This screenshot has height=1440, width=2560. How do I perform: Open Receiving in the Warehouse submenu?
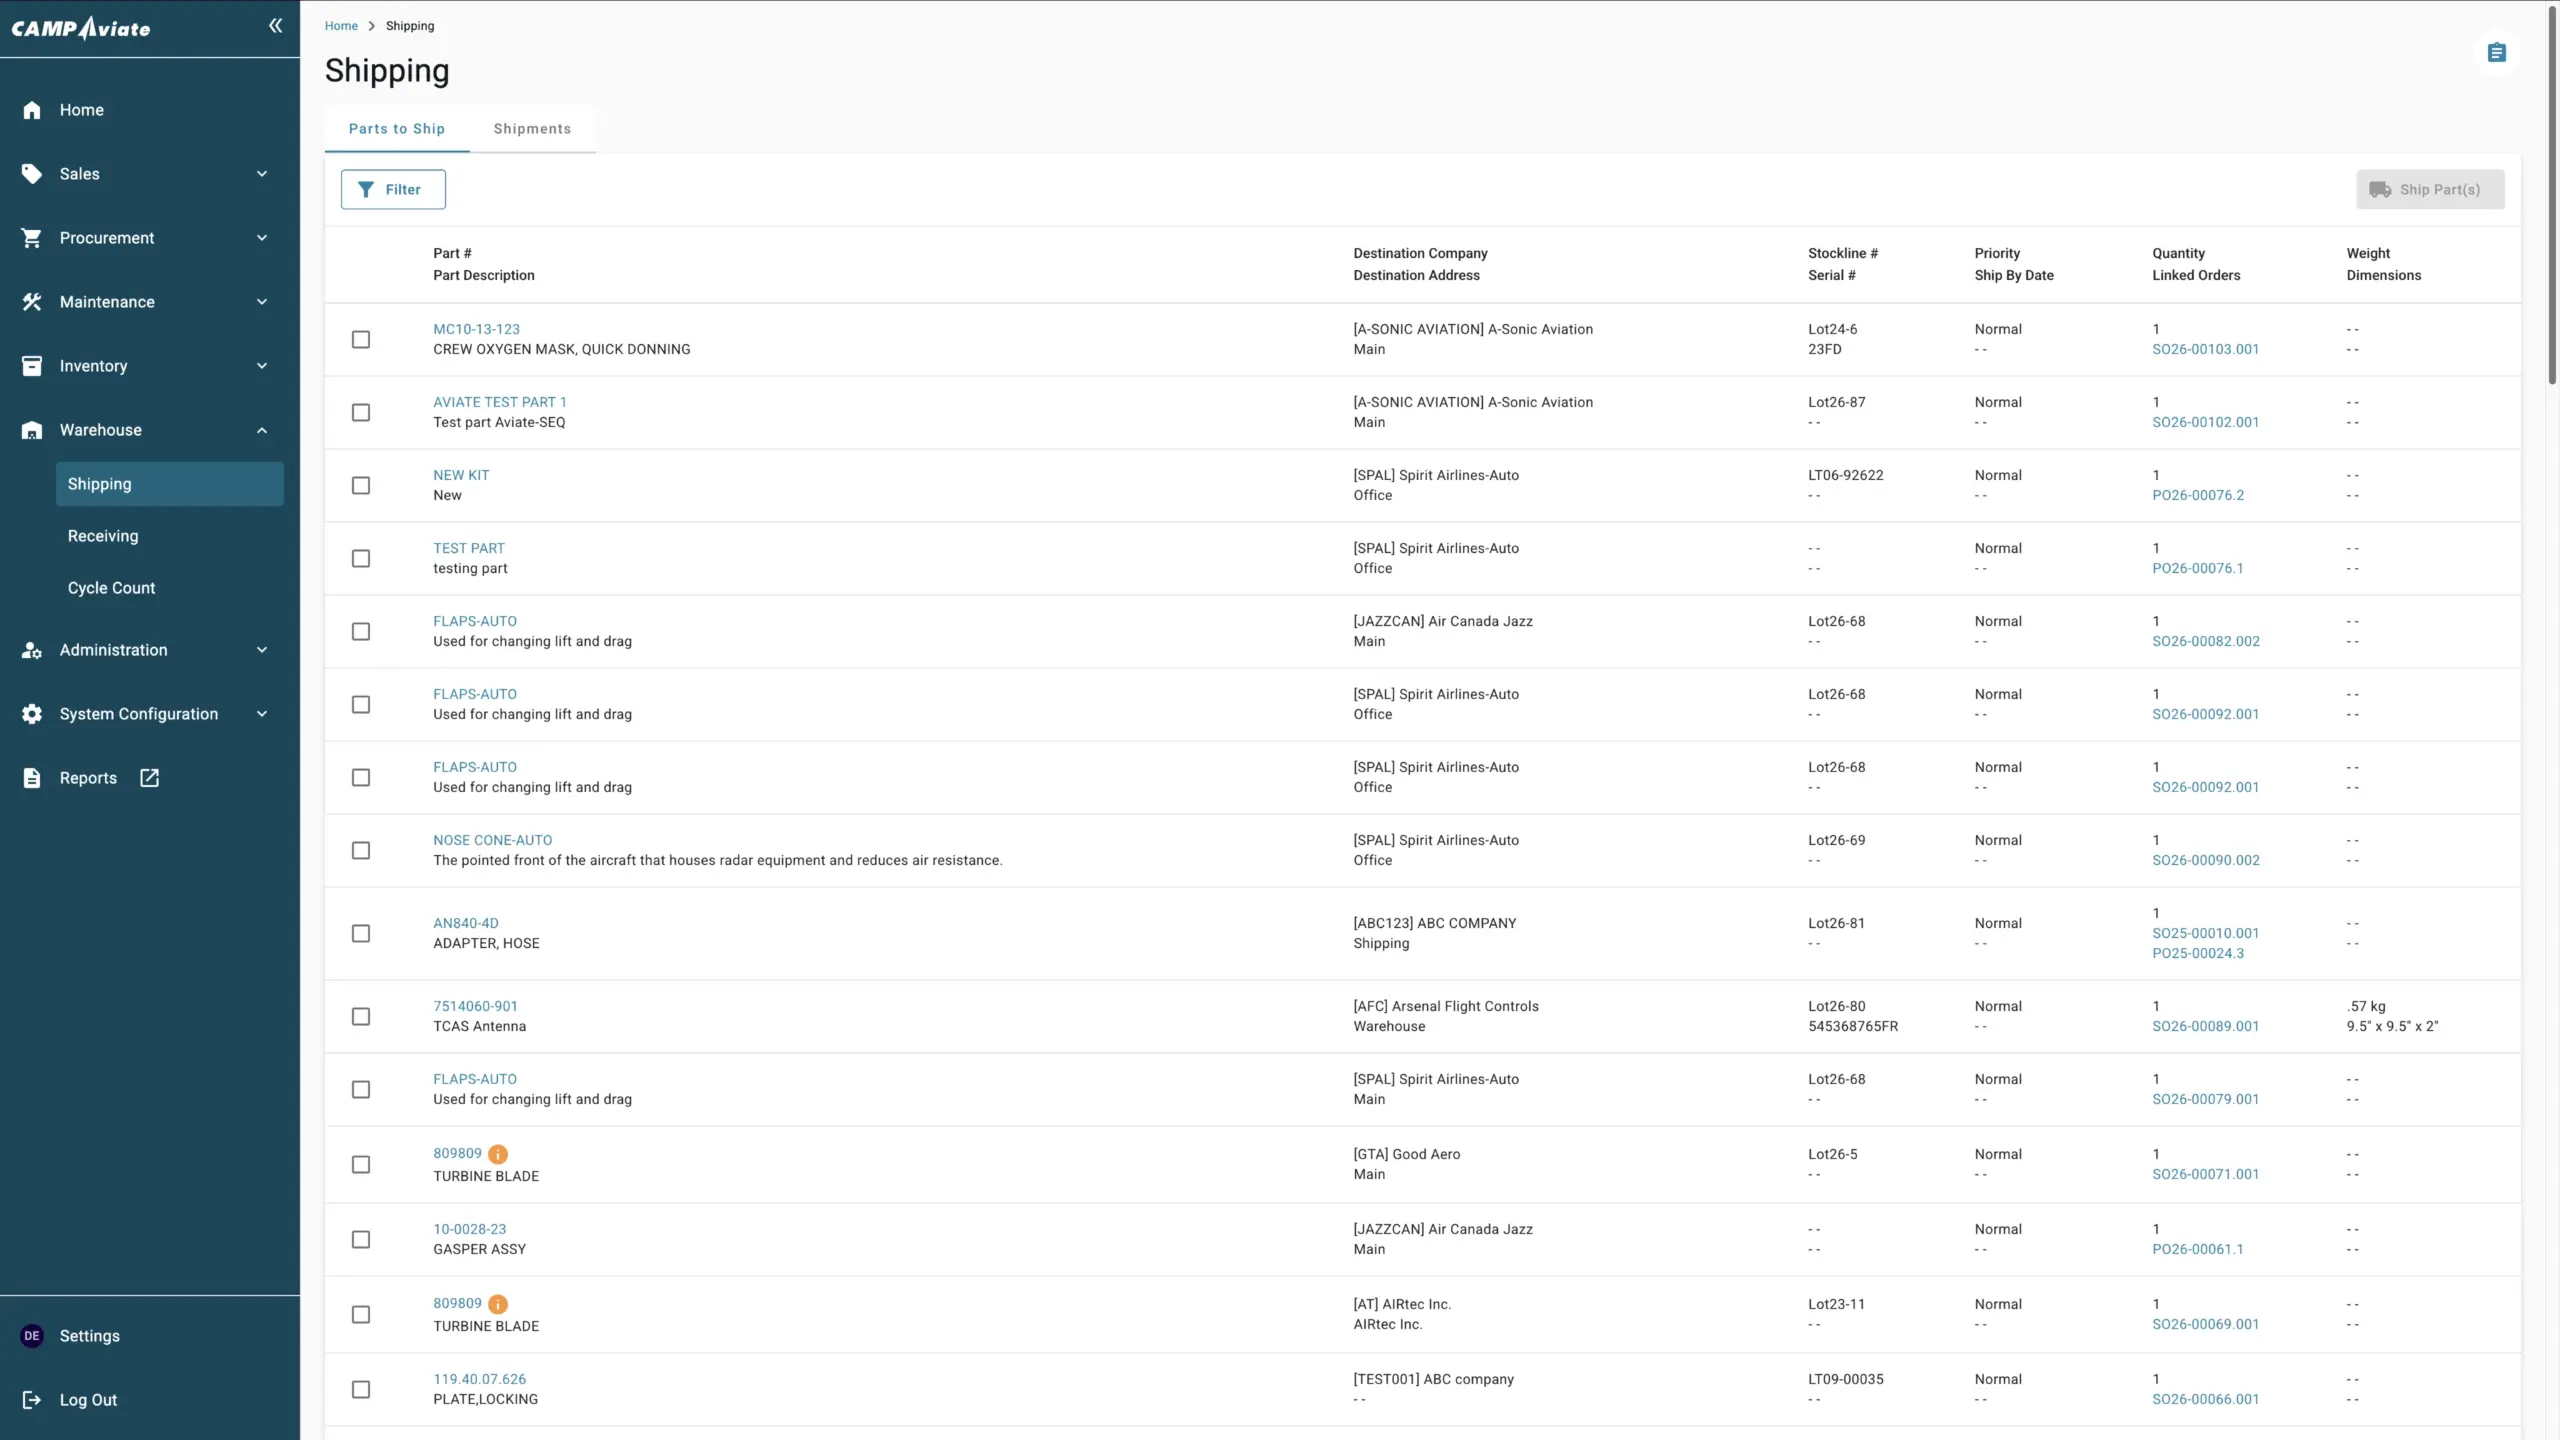point(103,536)
